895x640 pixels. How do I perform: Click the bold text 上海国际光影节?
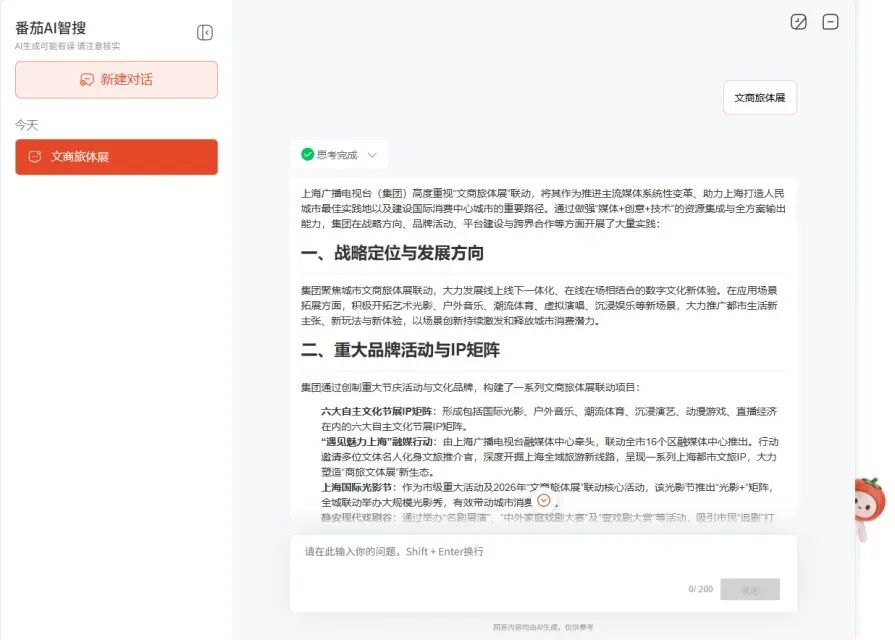pos(356,488)
